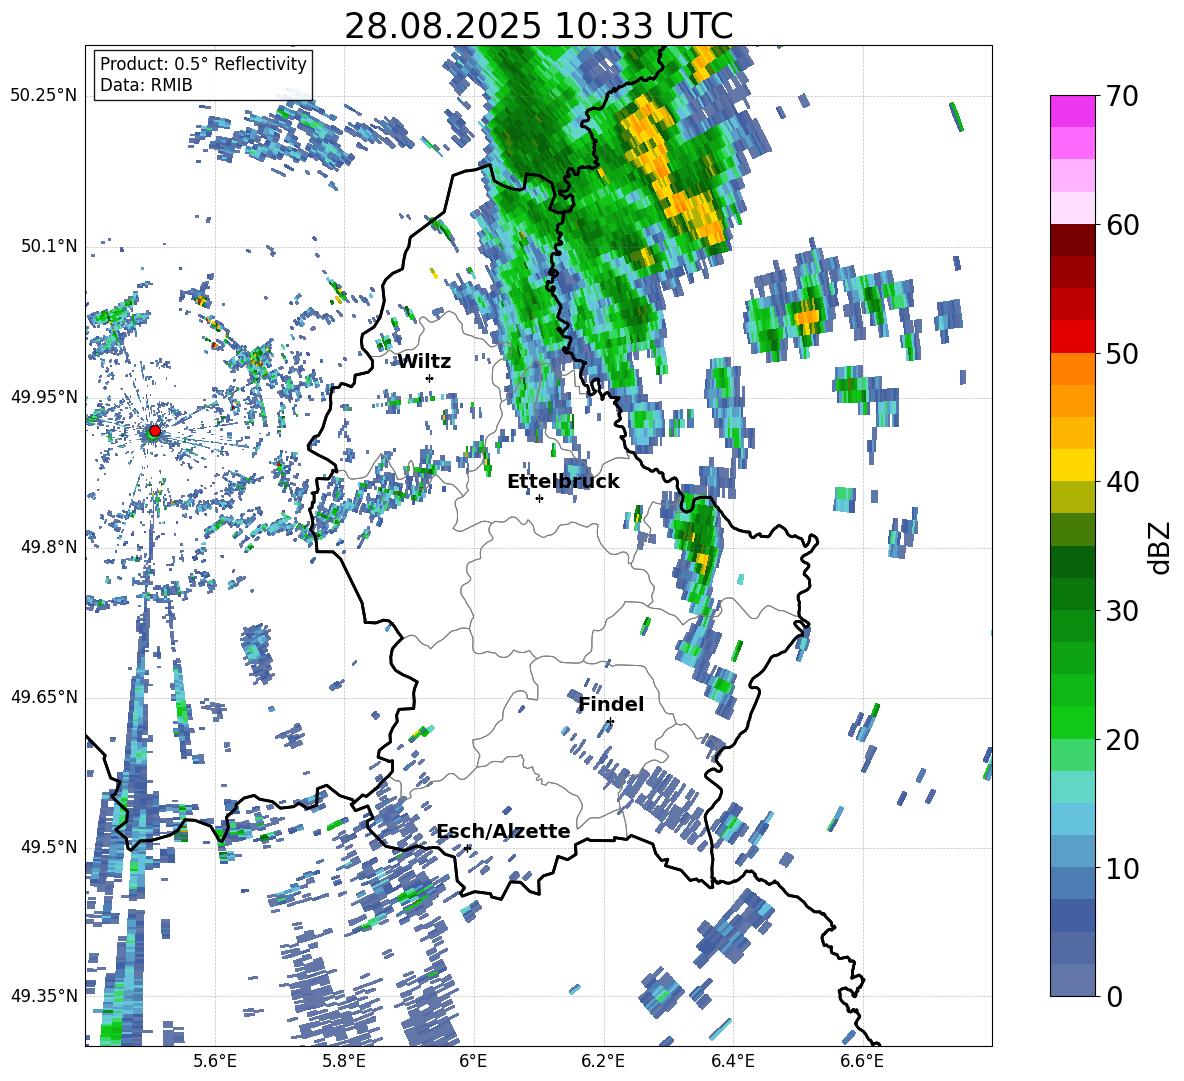Click the 49.35°N latitude label

point(44,996)
